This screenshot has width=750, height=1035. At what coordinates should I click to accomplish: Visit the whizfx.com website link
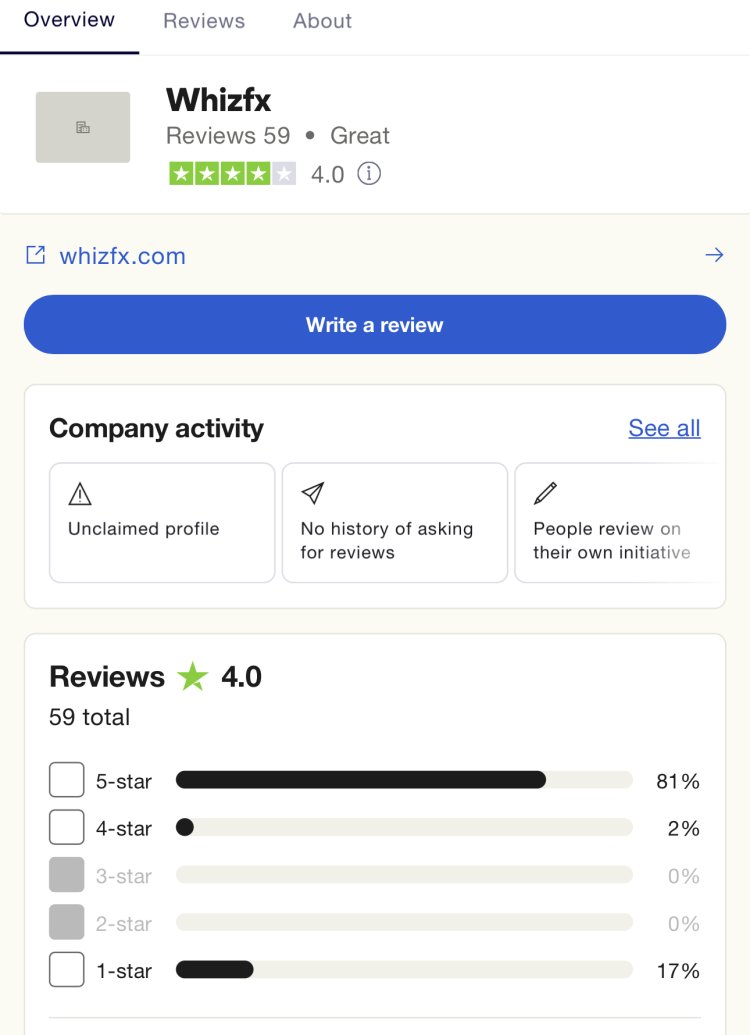click(x=122, y=256)
